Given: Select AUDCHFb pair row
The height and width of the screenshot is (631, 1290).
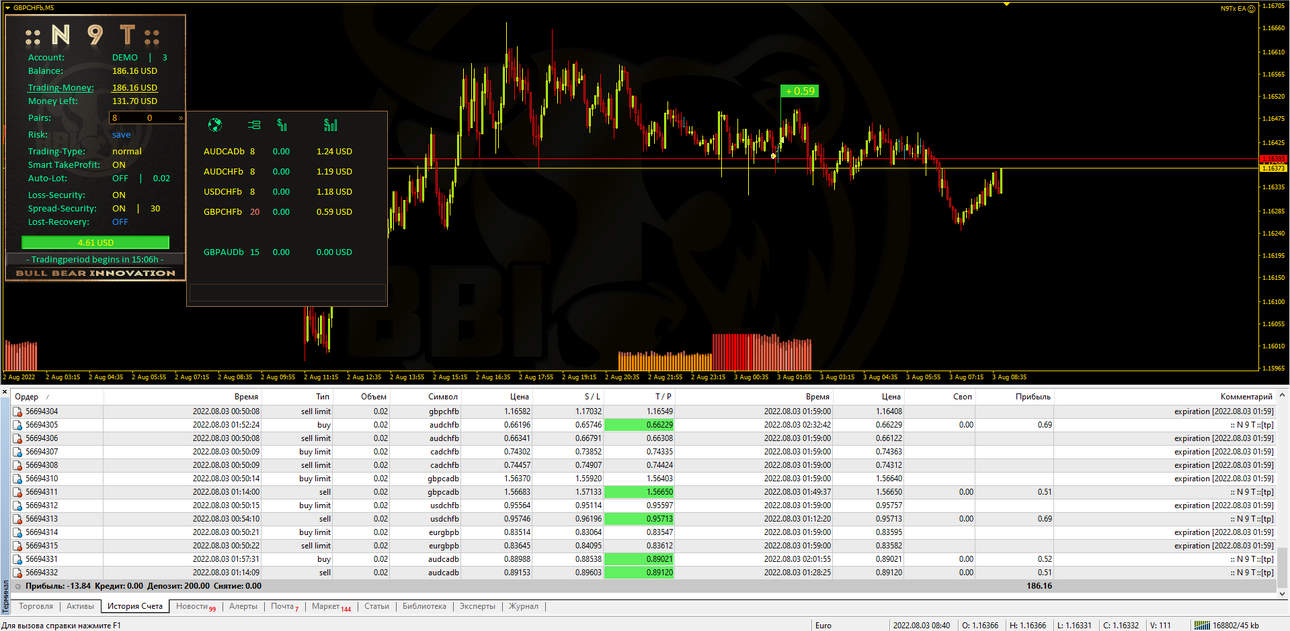Looking at the screenshot, I should [x=278, y=172].
